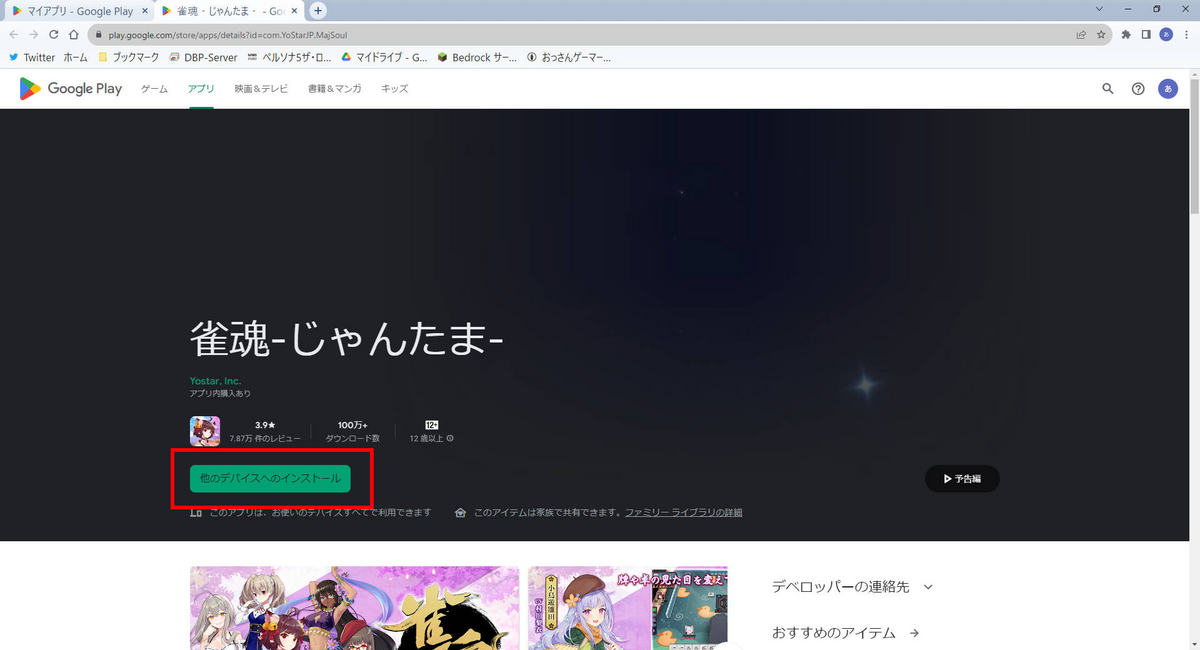
Task: Open Twitter bookmark
Action: (x=32, y=58)
